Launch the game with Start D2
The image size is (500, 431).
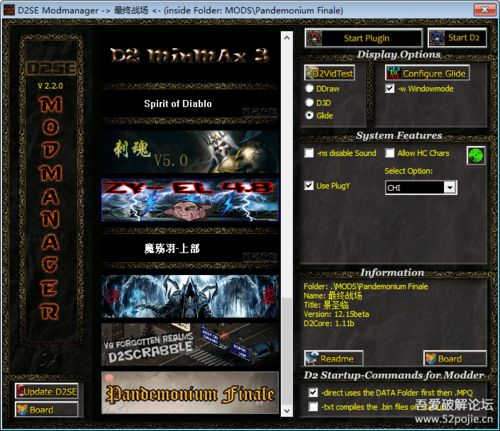tap(457, 38)
